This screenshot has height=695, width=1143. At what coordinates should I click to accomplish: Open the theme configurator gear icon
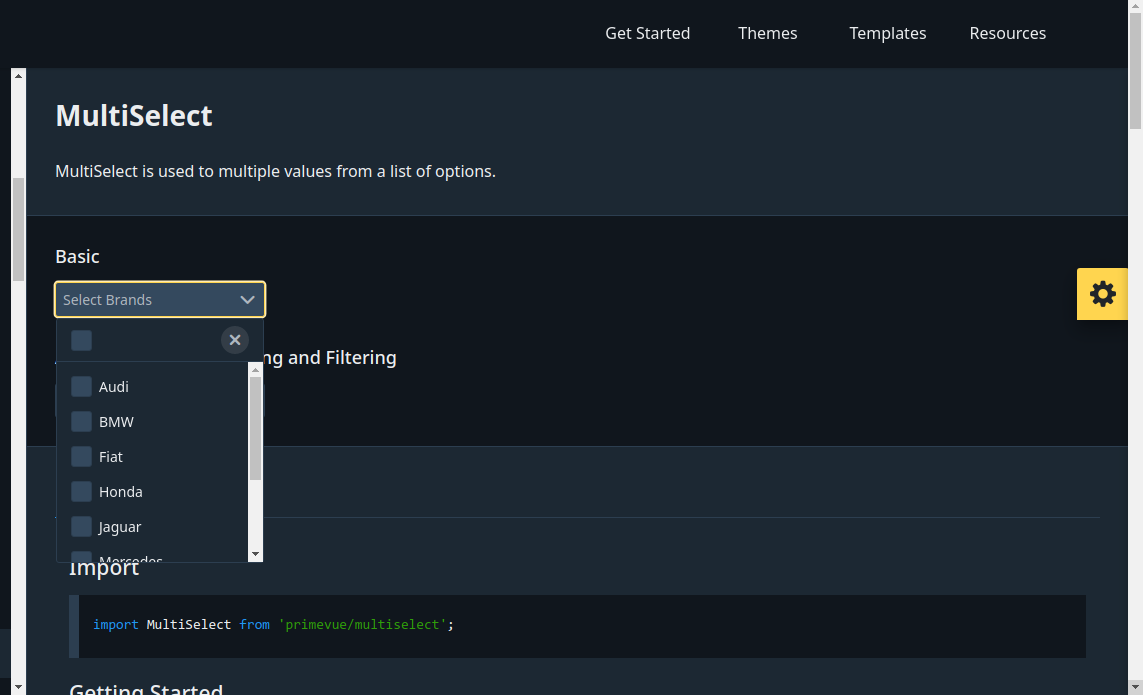click(x=1102, y=294)
